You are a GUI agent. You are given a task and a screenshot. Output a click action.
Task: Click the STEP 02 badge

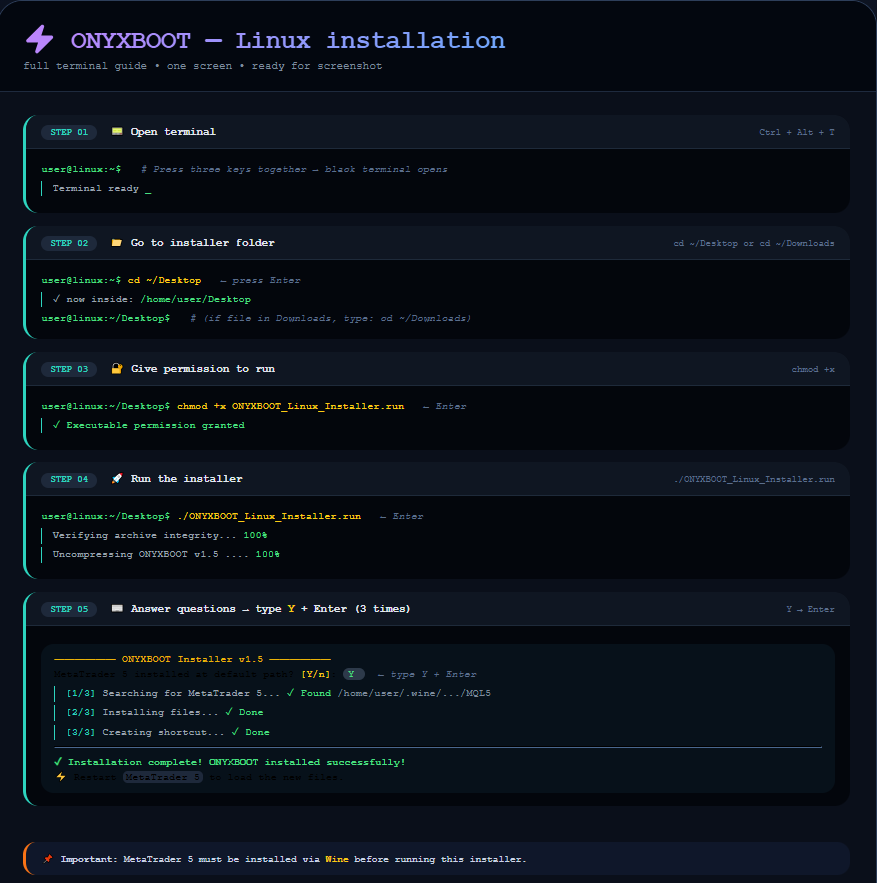69,243
